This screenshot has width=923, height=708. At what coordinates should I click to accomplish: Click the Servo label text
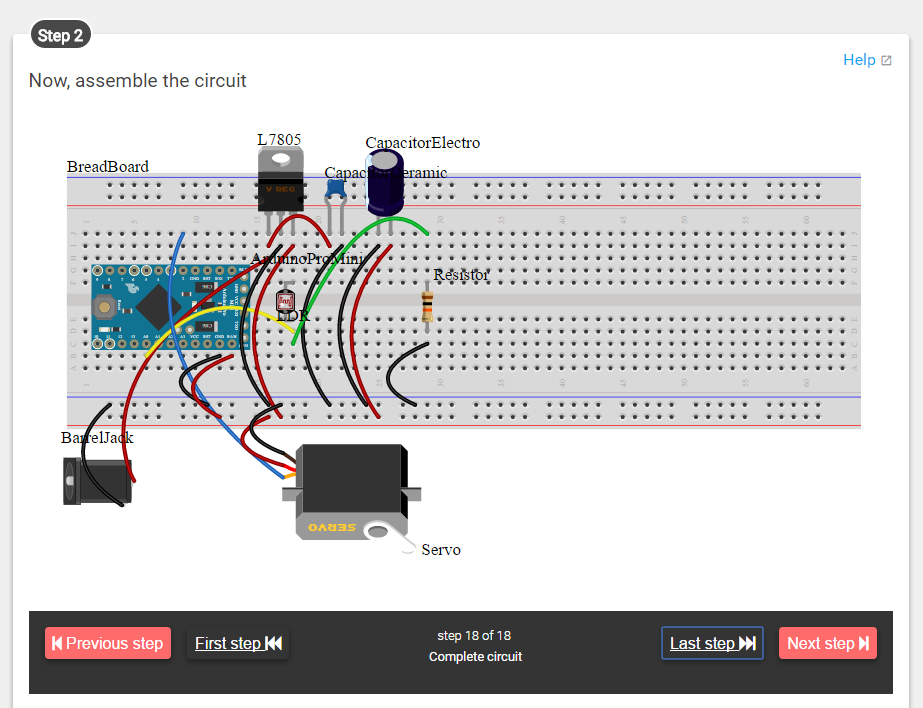(440, 550)
